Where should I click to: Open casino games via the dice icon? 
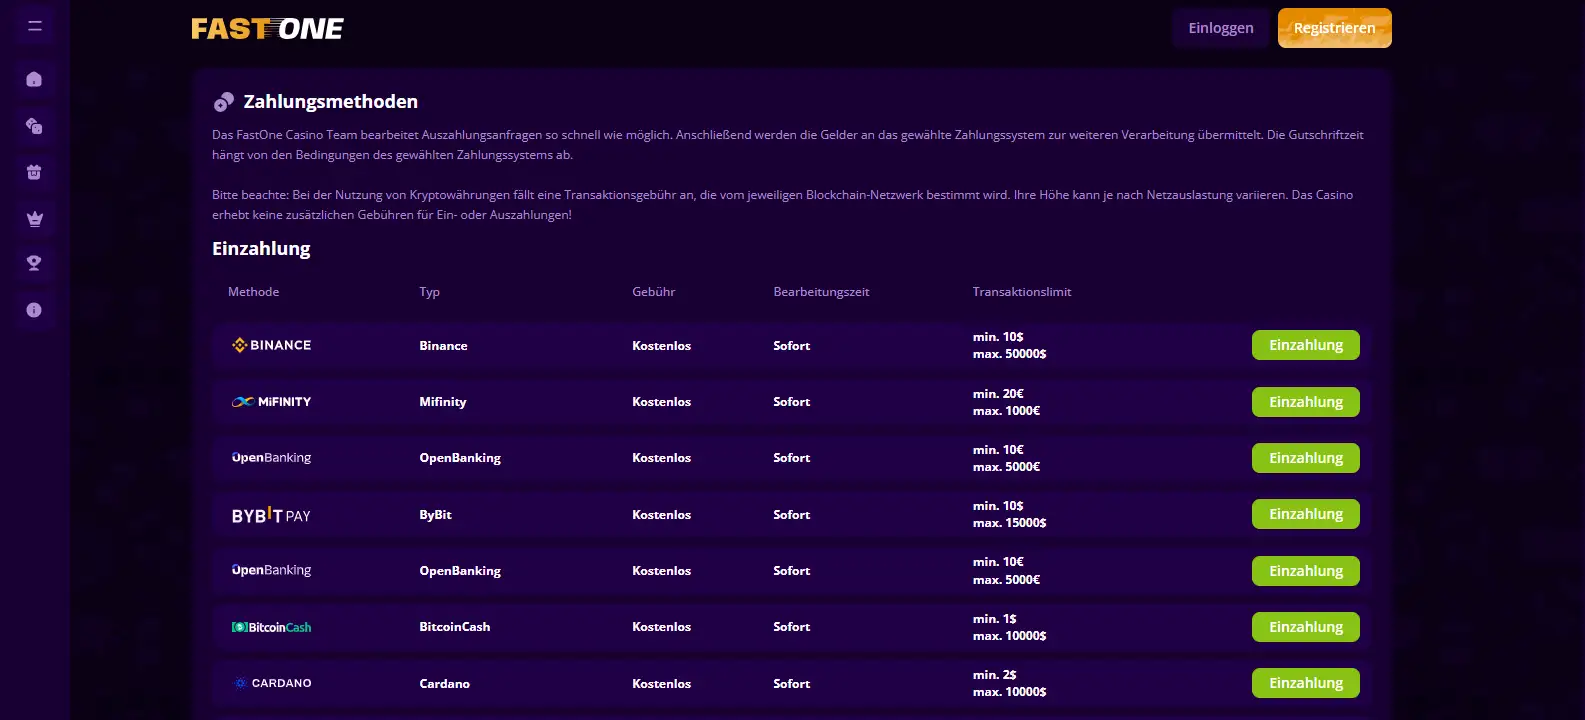point(34,126)
